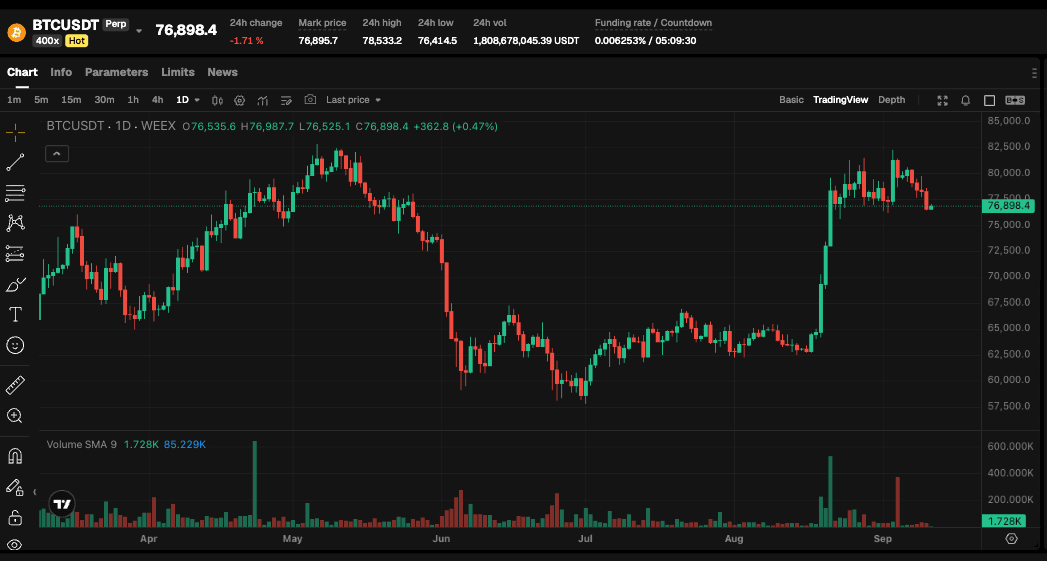
Task: Click the drawing edit lines-and-pencil icon
Action: tap(286, 100)
